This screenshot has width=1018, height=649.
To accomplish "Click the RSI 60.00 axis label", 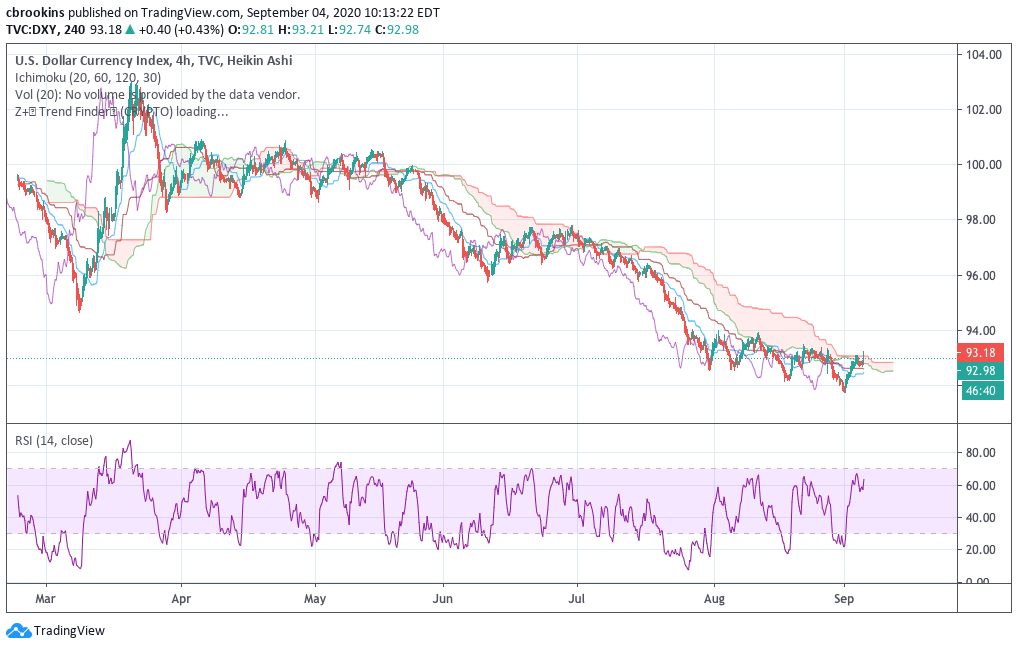I will [980, 485].
